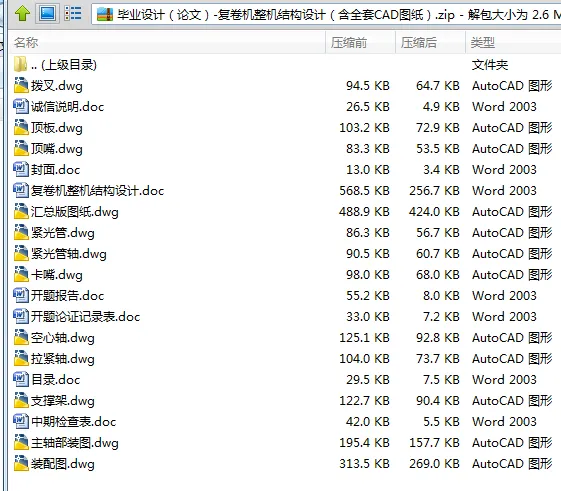Click the 42.0 KB size value

tap(368, 422)
